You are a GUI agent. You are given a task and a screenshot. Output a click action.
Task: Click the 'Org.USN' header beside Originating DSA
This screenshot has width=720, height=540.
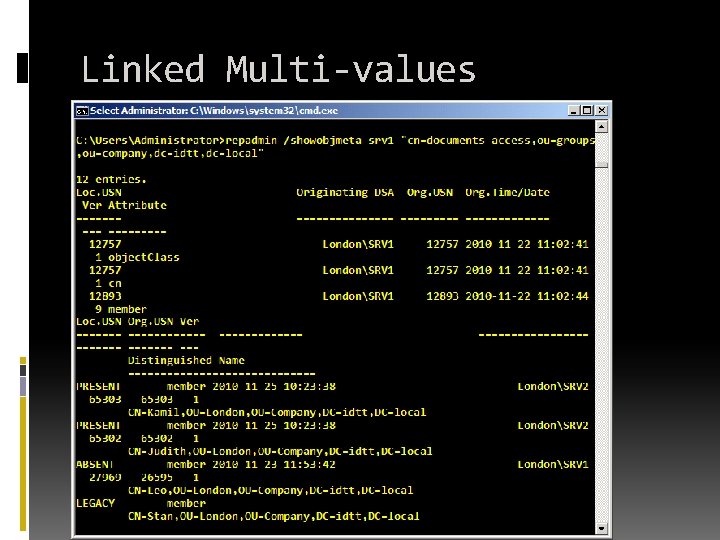click(430, 192)
